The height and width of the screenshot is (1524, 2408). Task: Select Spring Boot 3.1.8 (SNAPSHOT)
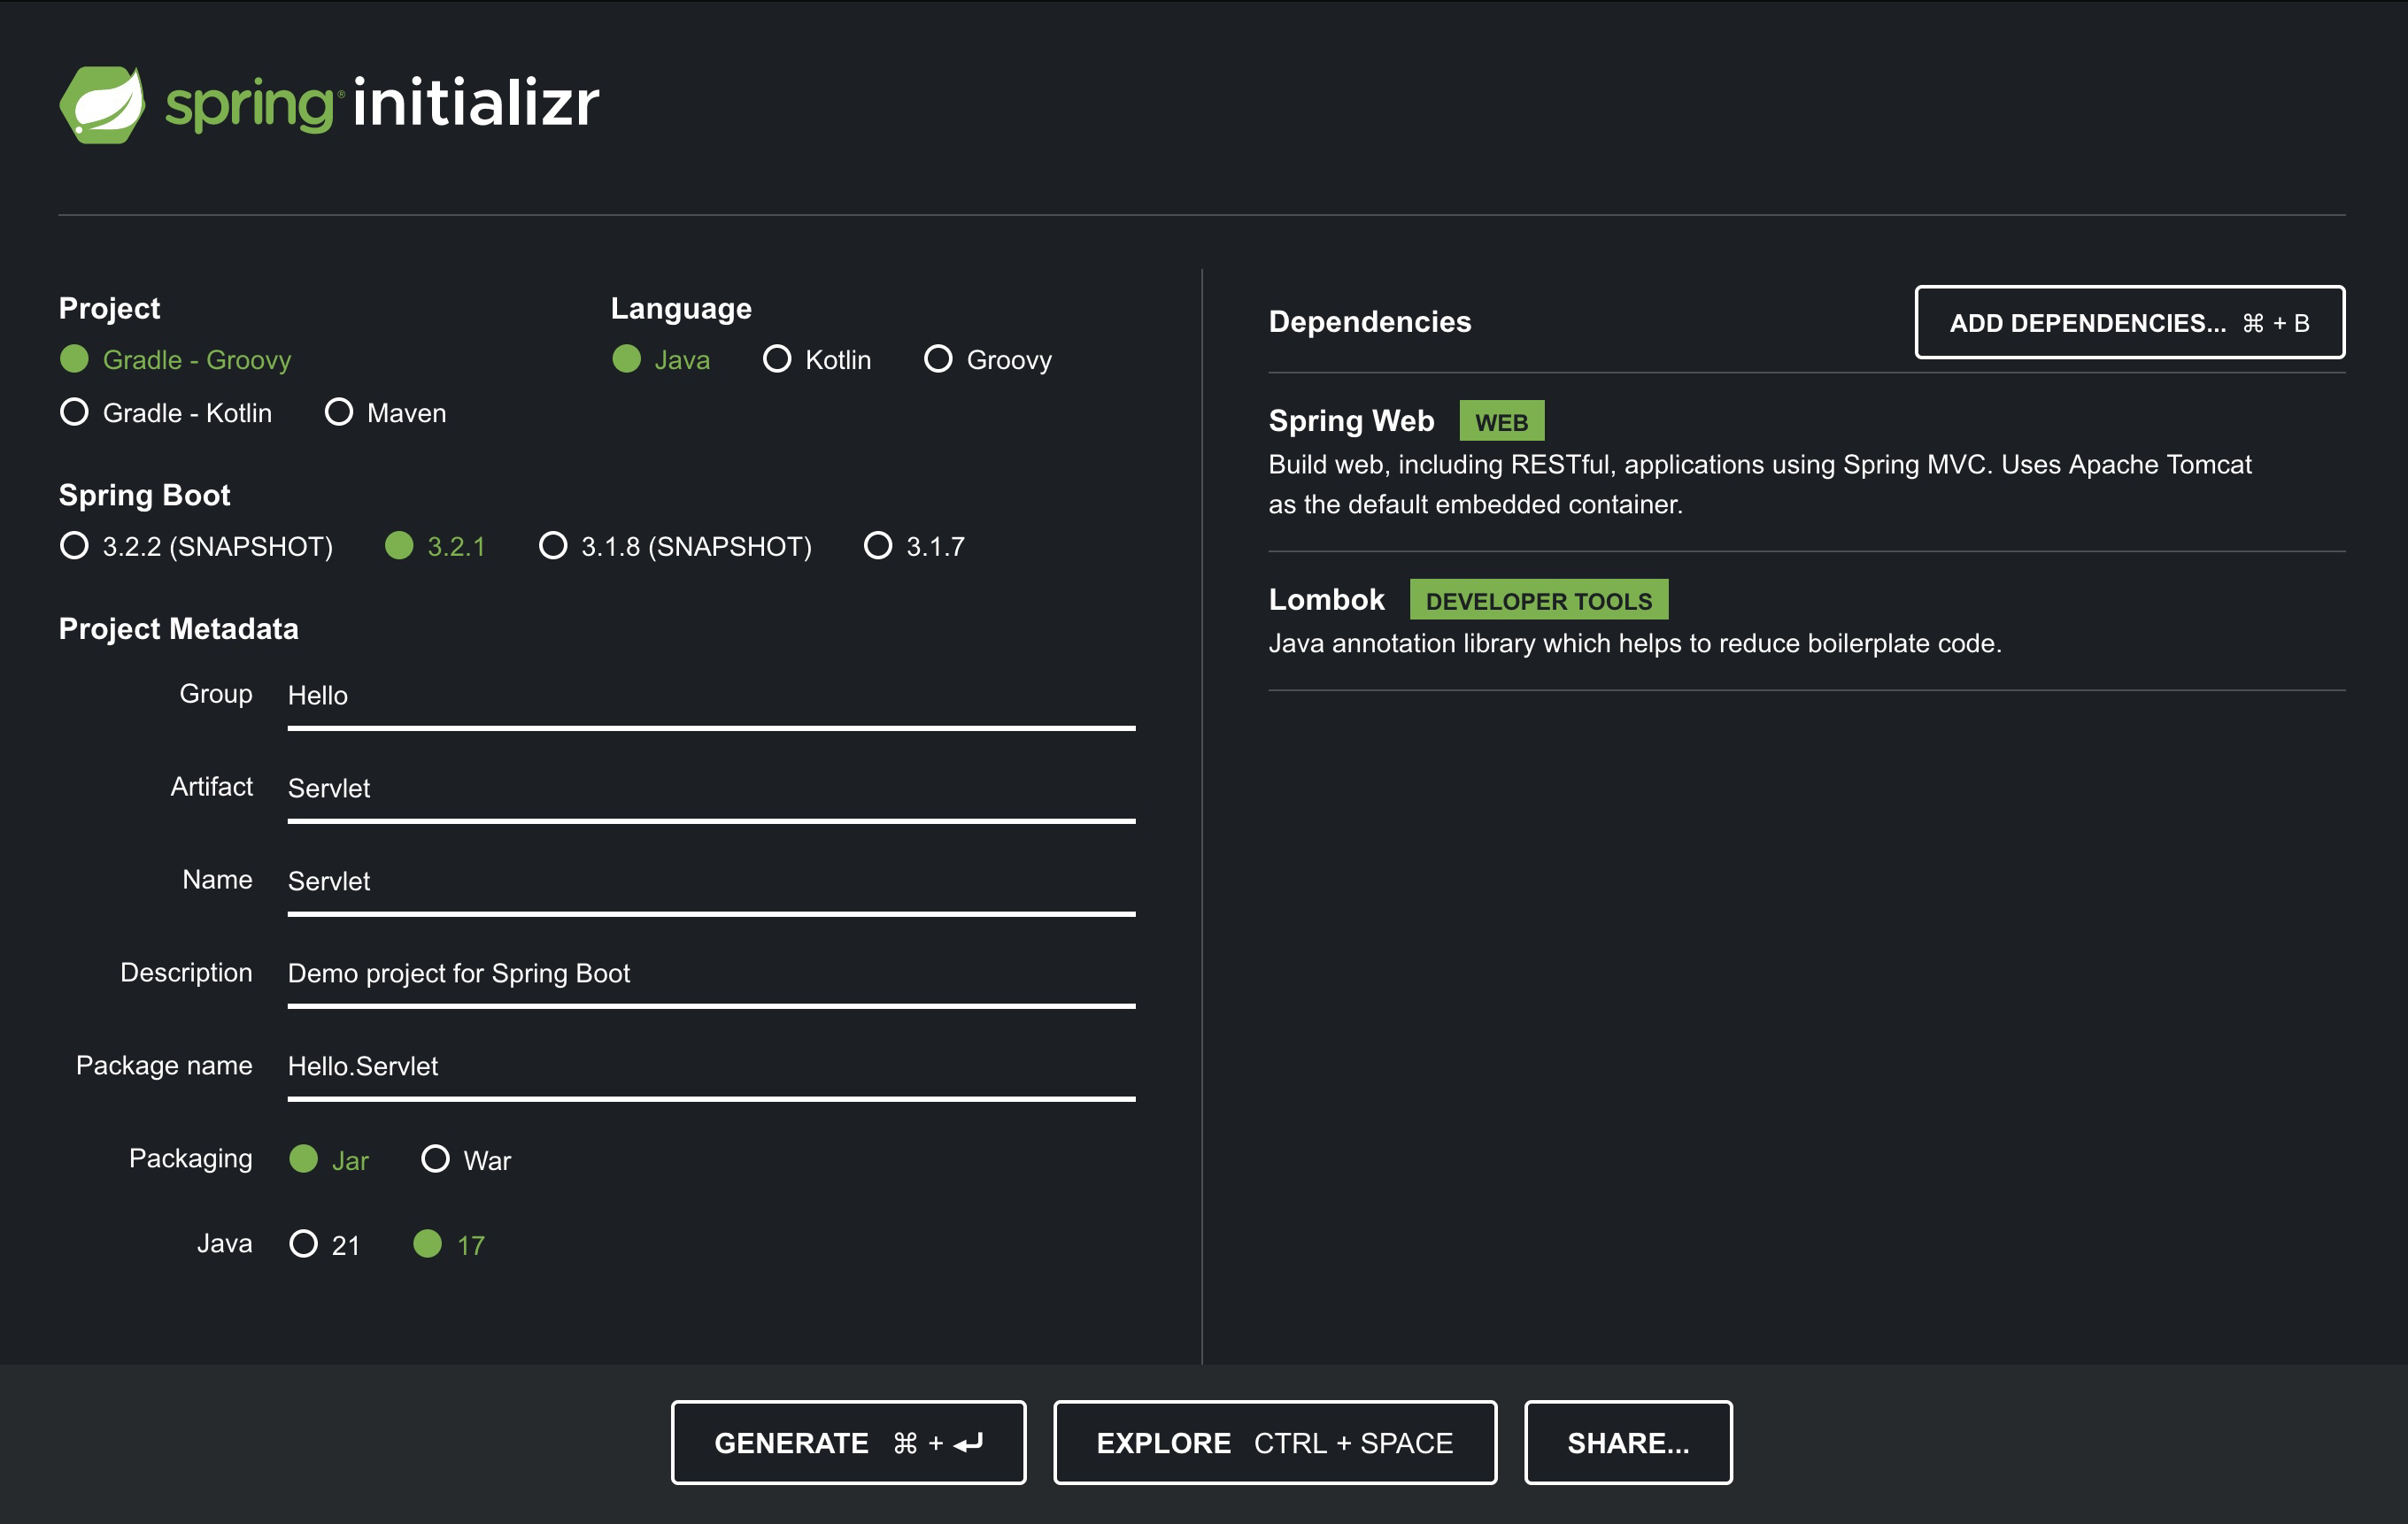point(553,546)
